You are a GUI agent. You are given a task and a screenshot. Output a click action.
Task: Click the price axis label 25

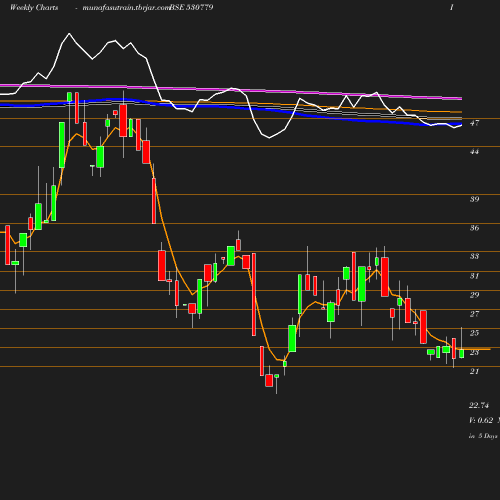(474, 333)
